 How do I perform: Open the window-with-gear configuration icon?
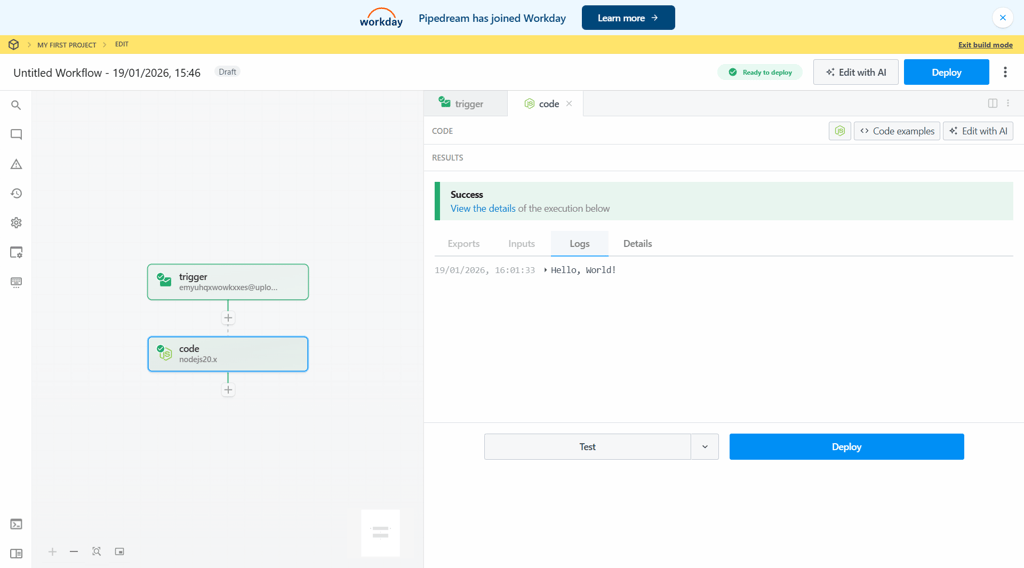coord(16,252)
